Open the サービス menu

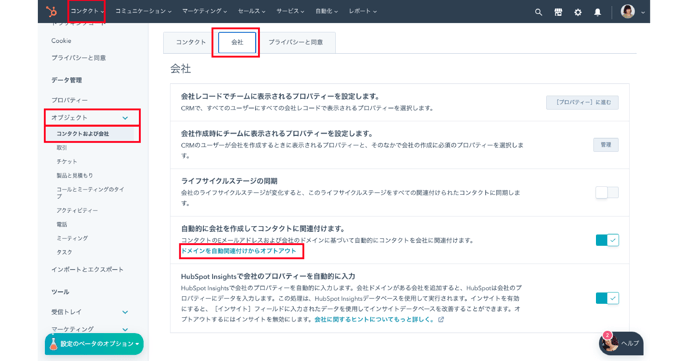pyautogui.click(x=290, y=11)
